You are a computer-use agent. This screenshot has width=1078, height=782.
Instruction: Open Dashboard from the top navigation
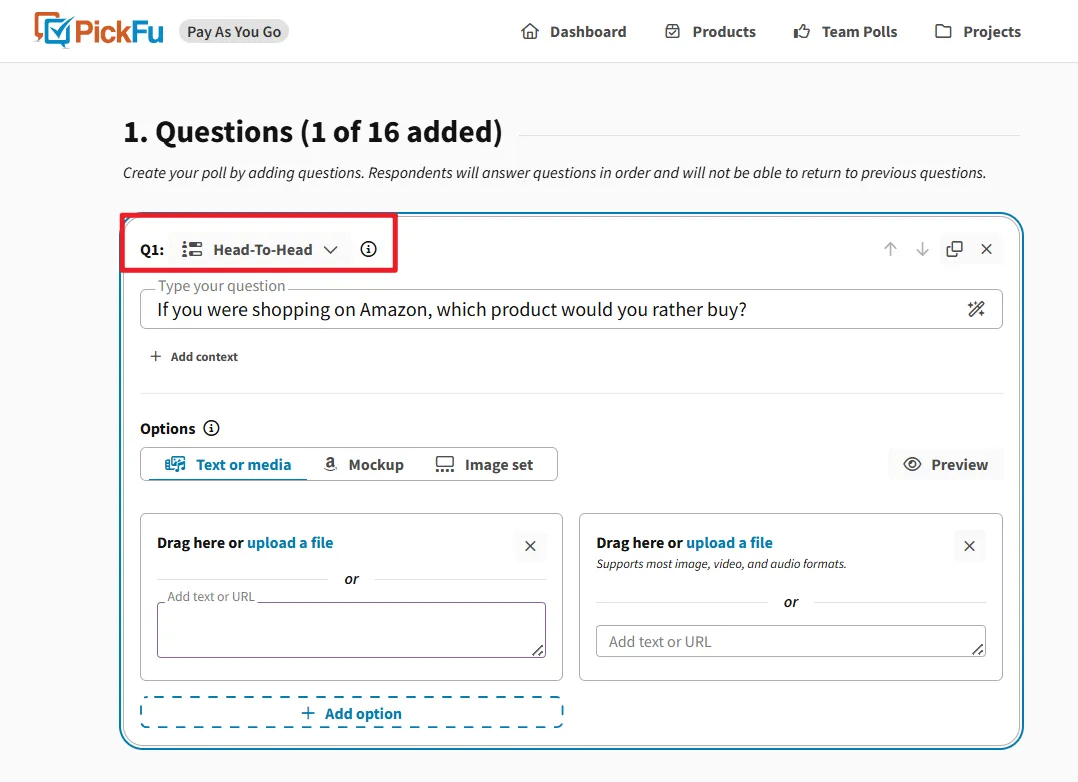[574, 32]
